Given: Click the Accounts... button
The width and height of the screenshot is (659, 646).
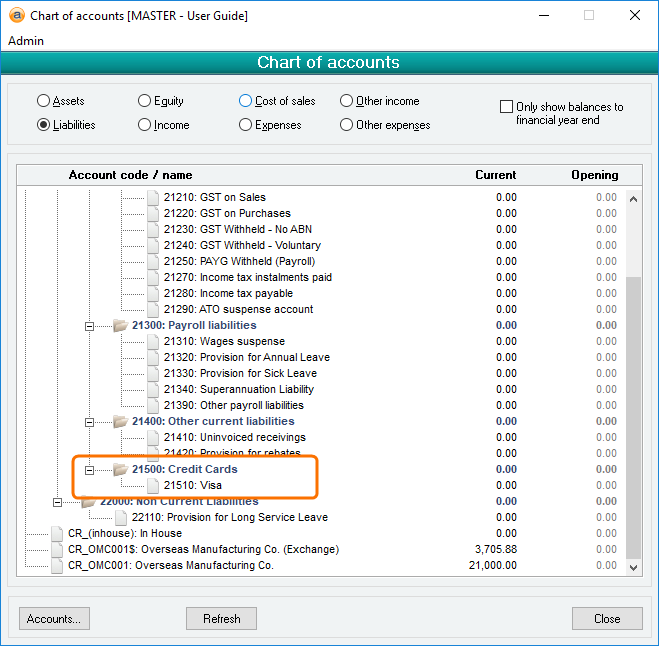Looking at the screenshot, I should coord(54,618).
